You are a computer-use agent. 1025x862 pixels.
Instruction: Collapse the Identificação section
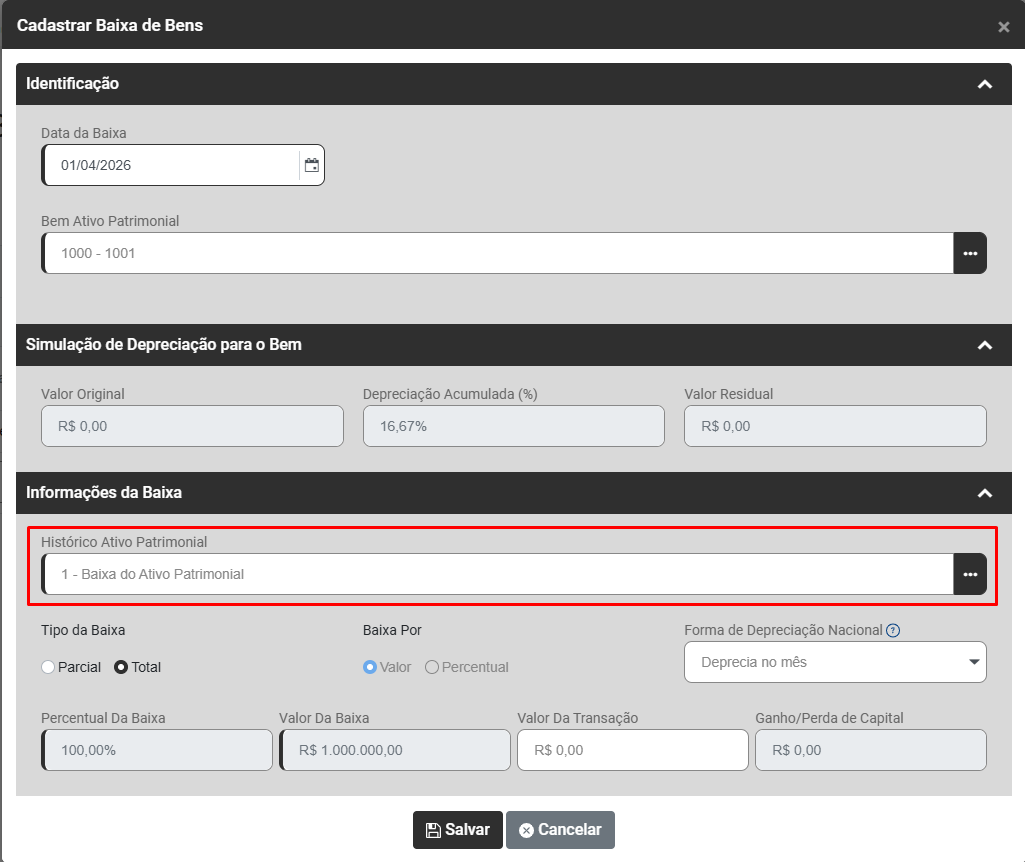tap(984, 84)
